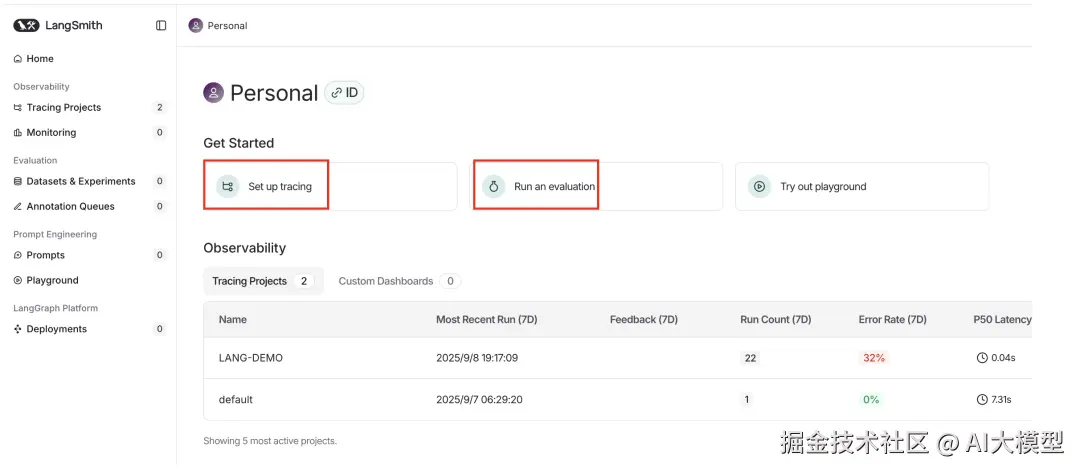
Task: Open the LANG-DEMO project row
Action: pyautogui.click(x=251, y=358)
